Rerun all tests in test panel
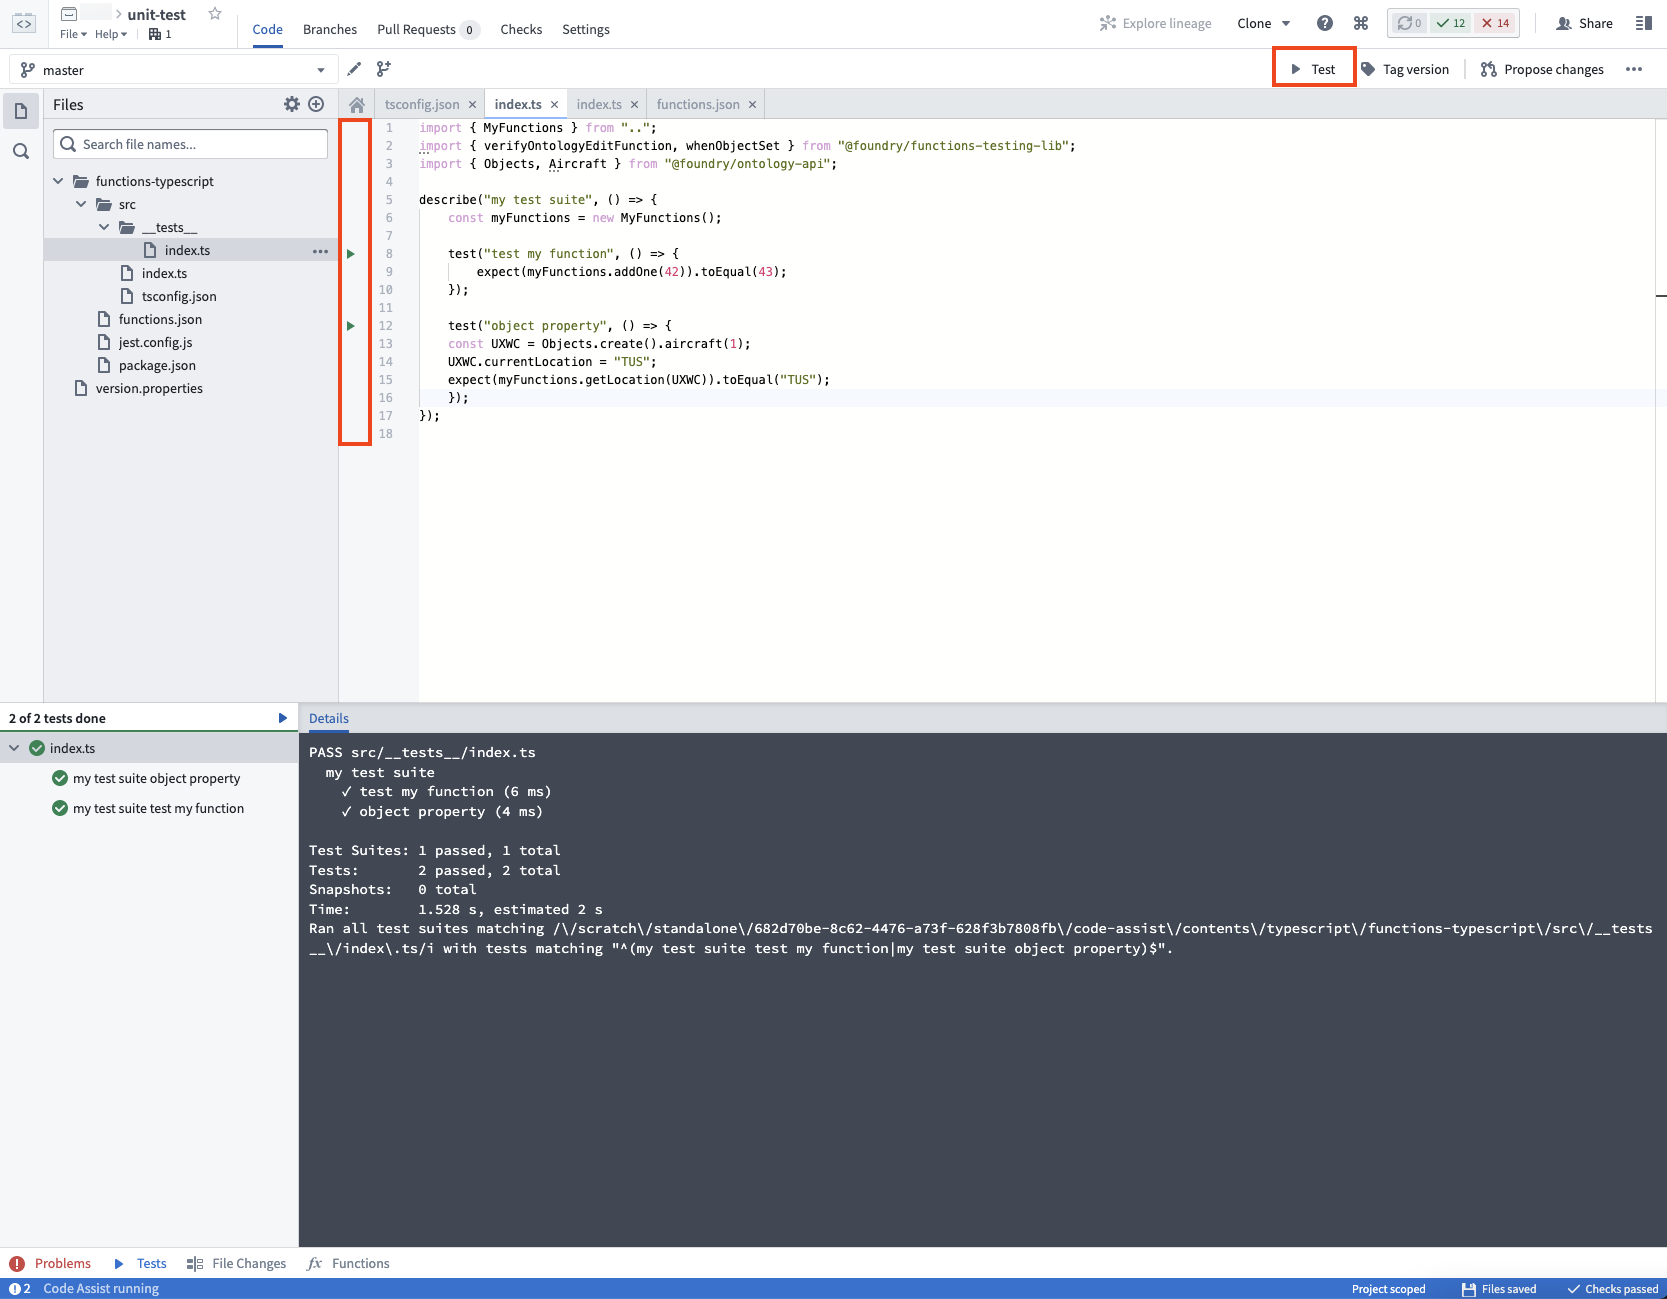Screen dimensions: 1667x1299 point(283,718)
